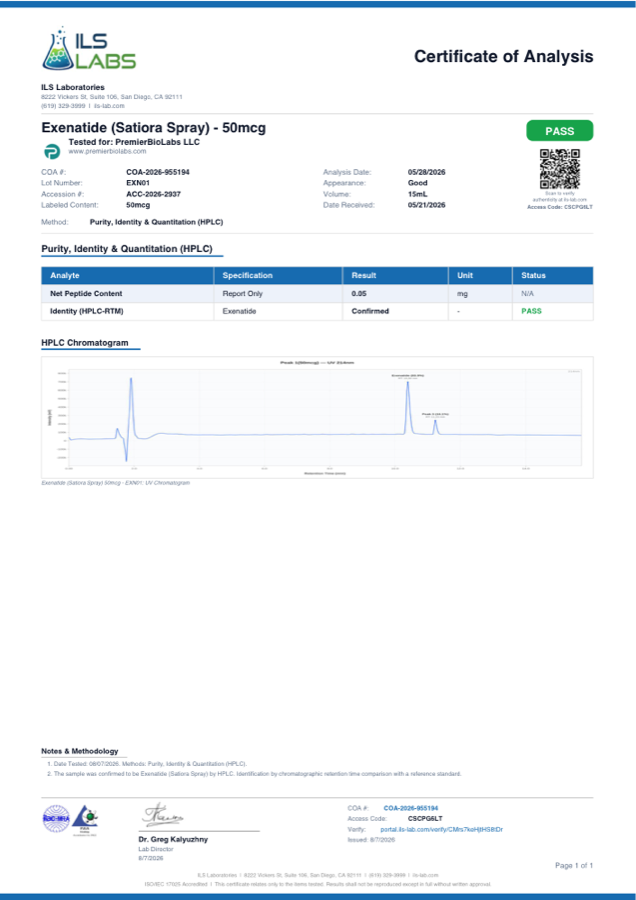
Task: Click the Access Code under QR code
Action: pyautogui.click(x=560, y=207)
